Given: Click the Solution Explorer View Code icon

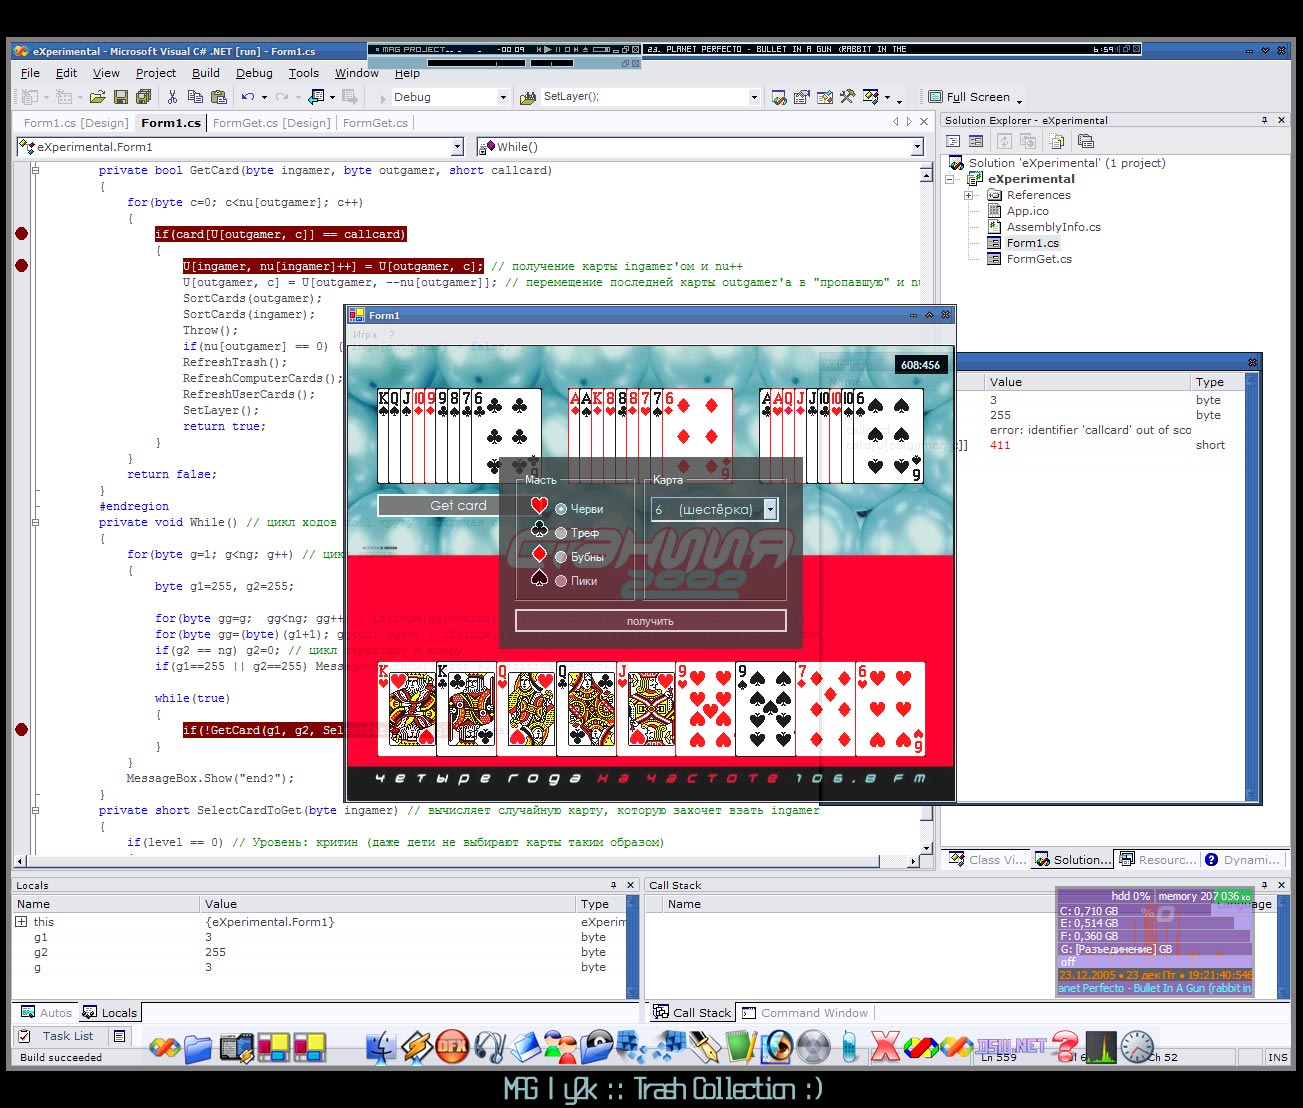Looking at the screenshot, I should click(953, 142).
